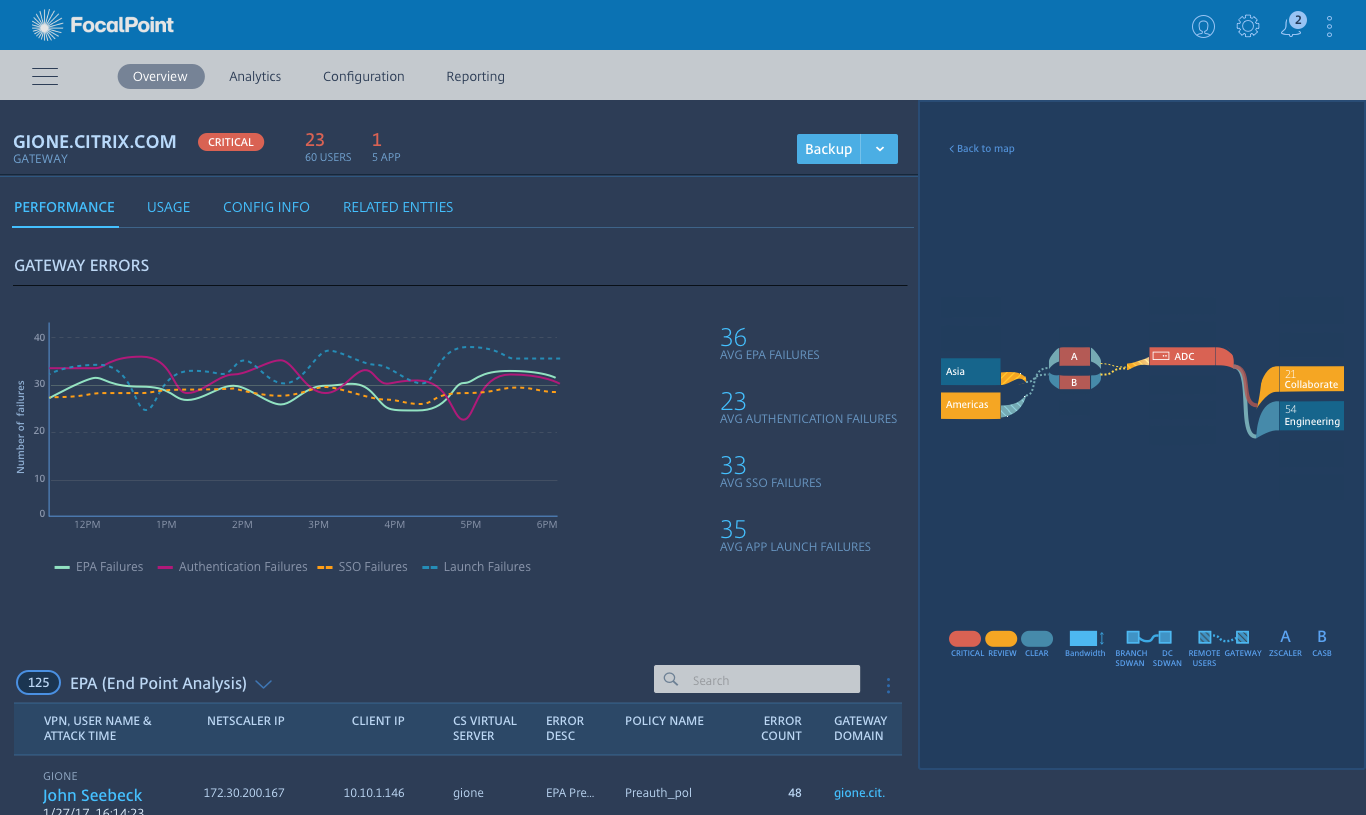
Task: Click the Backup button
Action: pos(829,149)
